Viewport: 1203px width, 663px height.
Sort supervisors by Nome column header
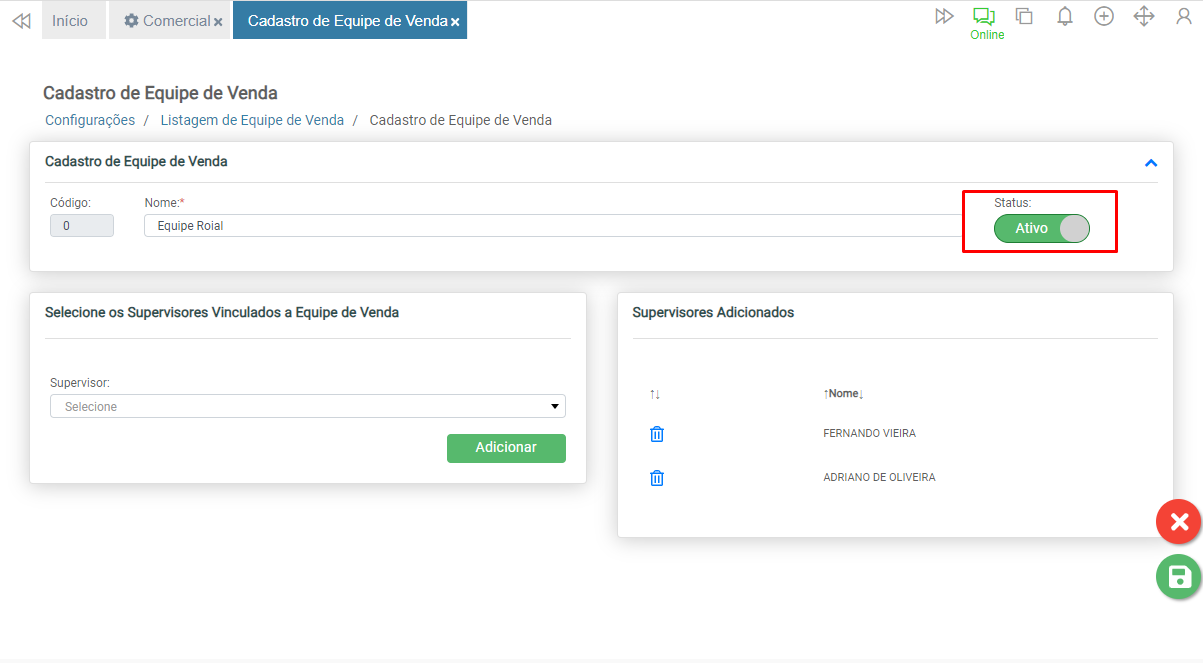(x=843, y=394)
